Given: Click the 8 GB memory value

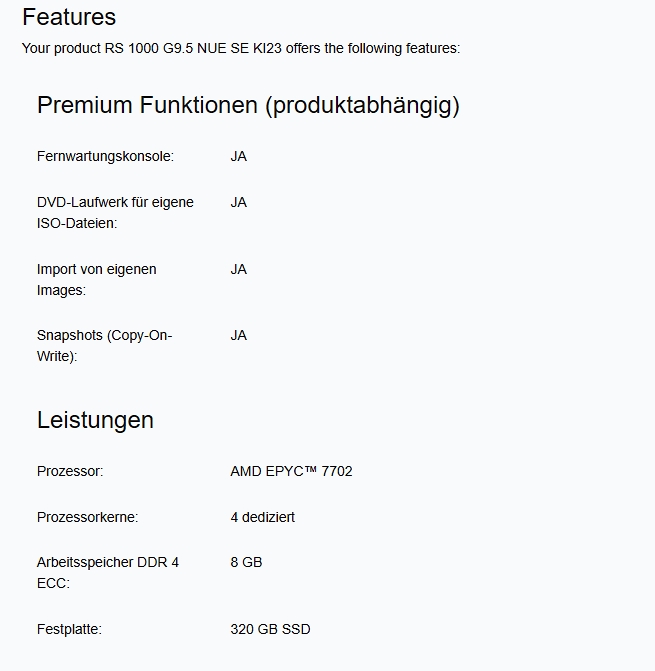Looking at the screenshot, I should (x=246, y=562).
